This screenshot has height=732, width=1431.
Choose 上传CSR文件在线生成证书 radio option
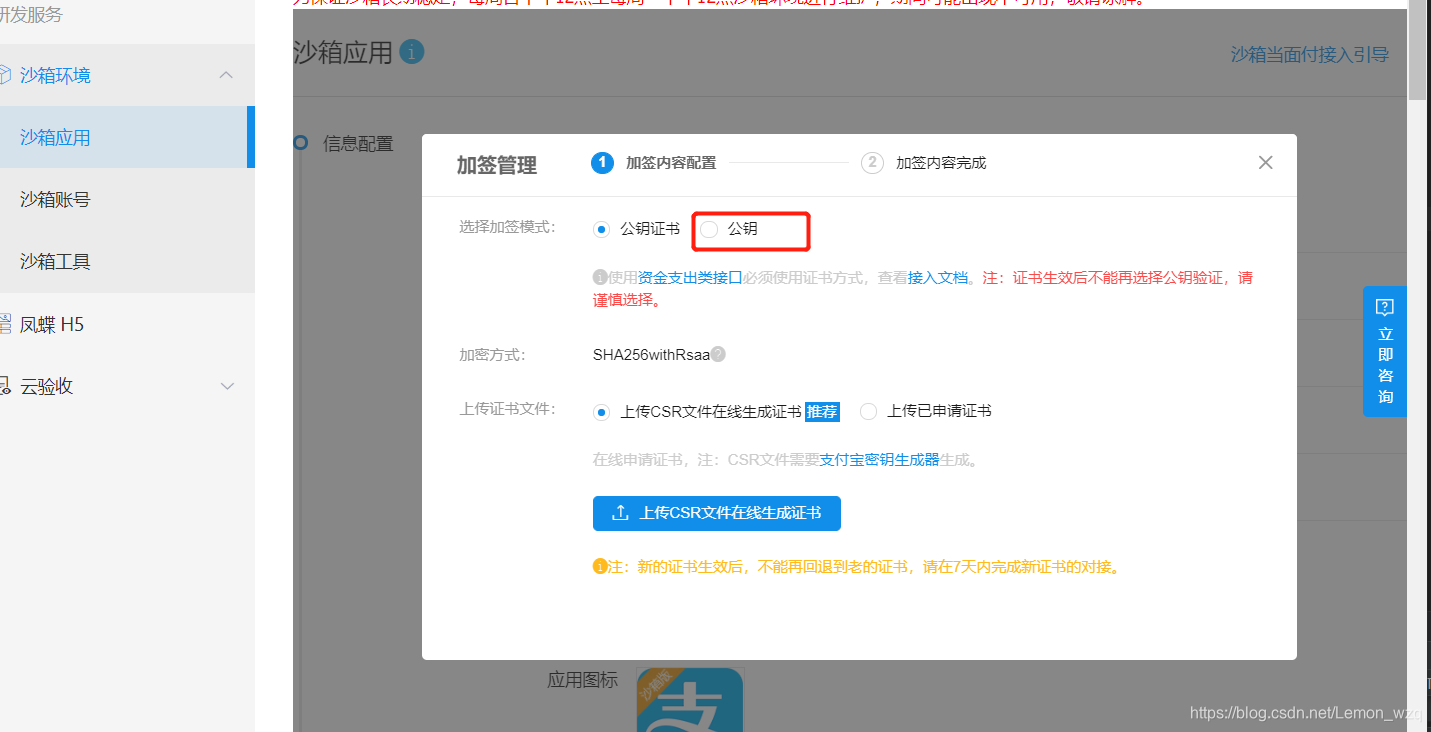601,411
